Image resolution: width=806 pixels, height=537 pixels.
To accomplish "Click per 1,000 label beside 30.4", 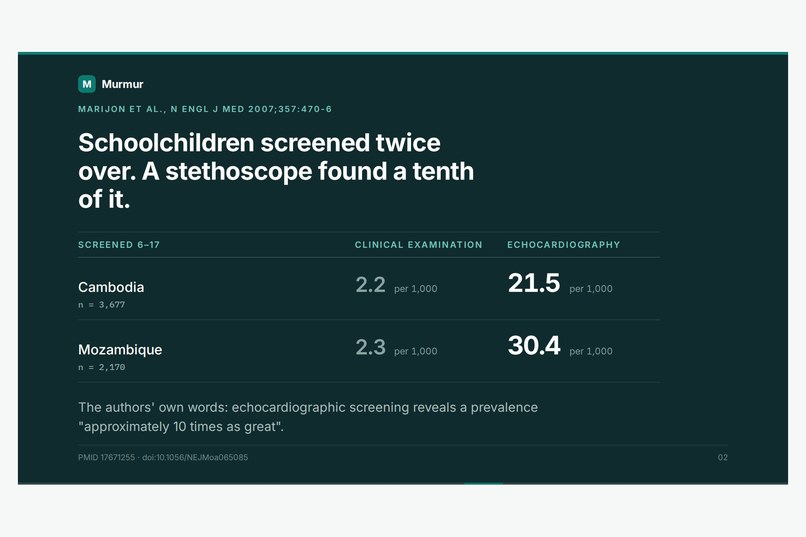I will coord(591,351).
